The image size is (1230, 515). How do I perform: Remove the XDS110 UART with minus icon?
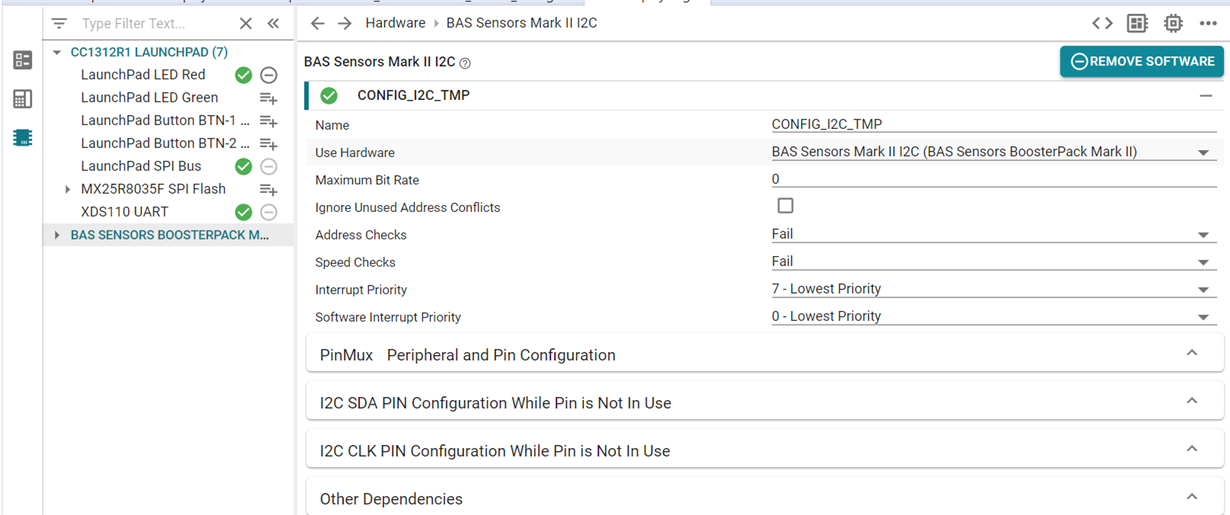269,212
